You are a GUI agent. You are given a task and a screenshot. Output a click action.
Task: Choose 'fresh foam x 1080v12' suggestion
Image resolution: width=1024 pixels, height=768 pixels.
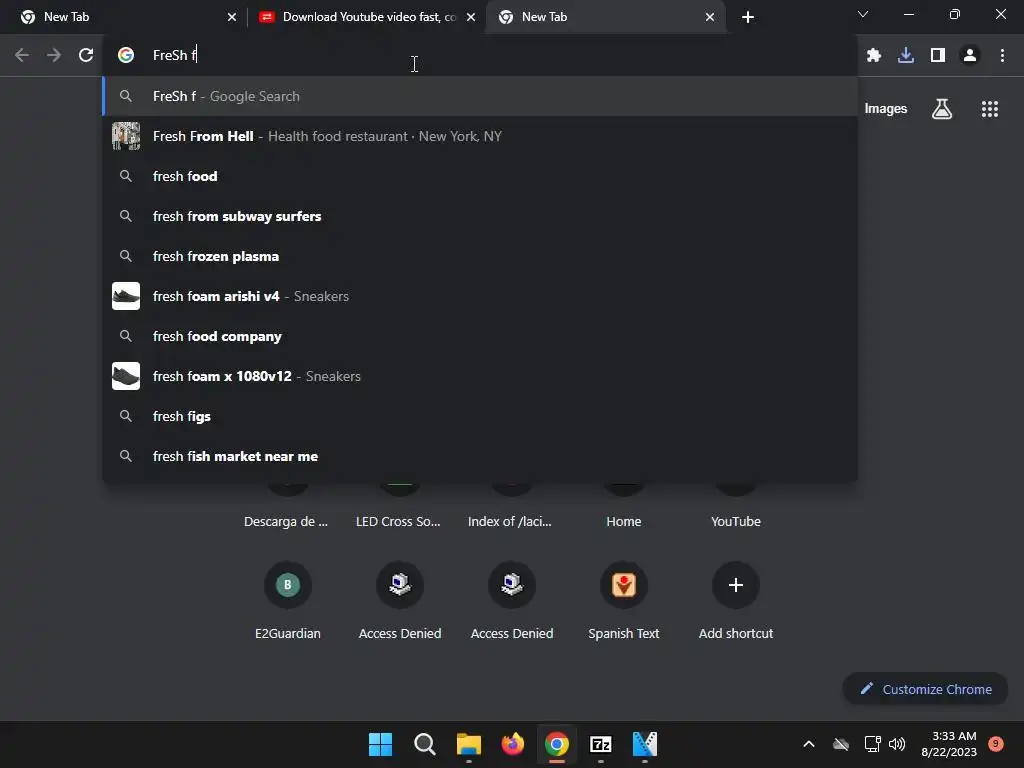tap(480, 376)
